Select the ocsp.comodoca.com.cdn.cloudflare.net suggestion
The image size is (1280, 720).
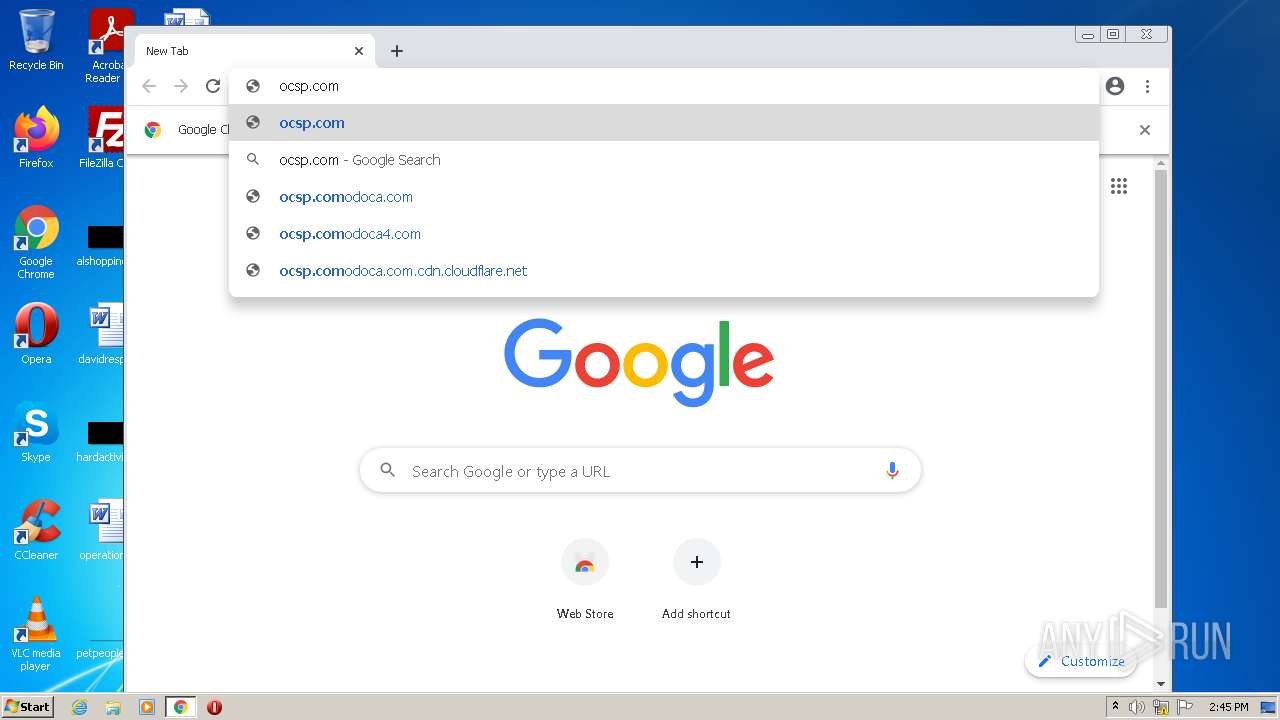pyautogui.click(x=664, y=271)
